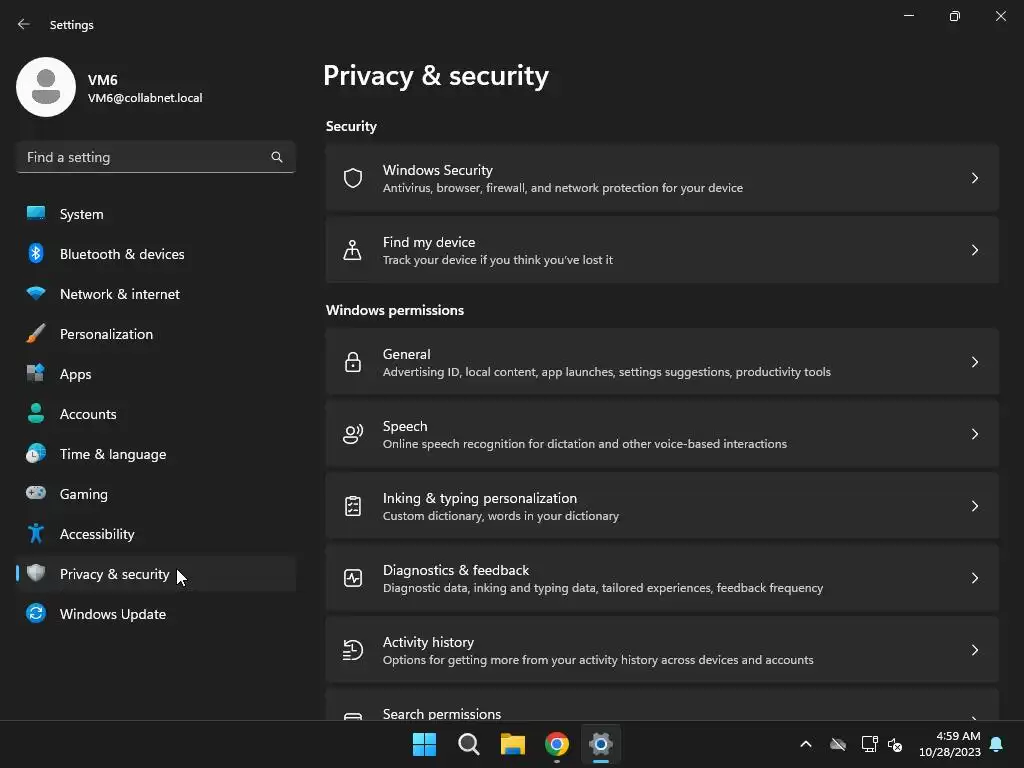This screenshot has height=768, width=1024.
Task: Click the Personalization paintbrush icon
Action: coord(36,333)
